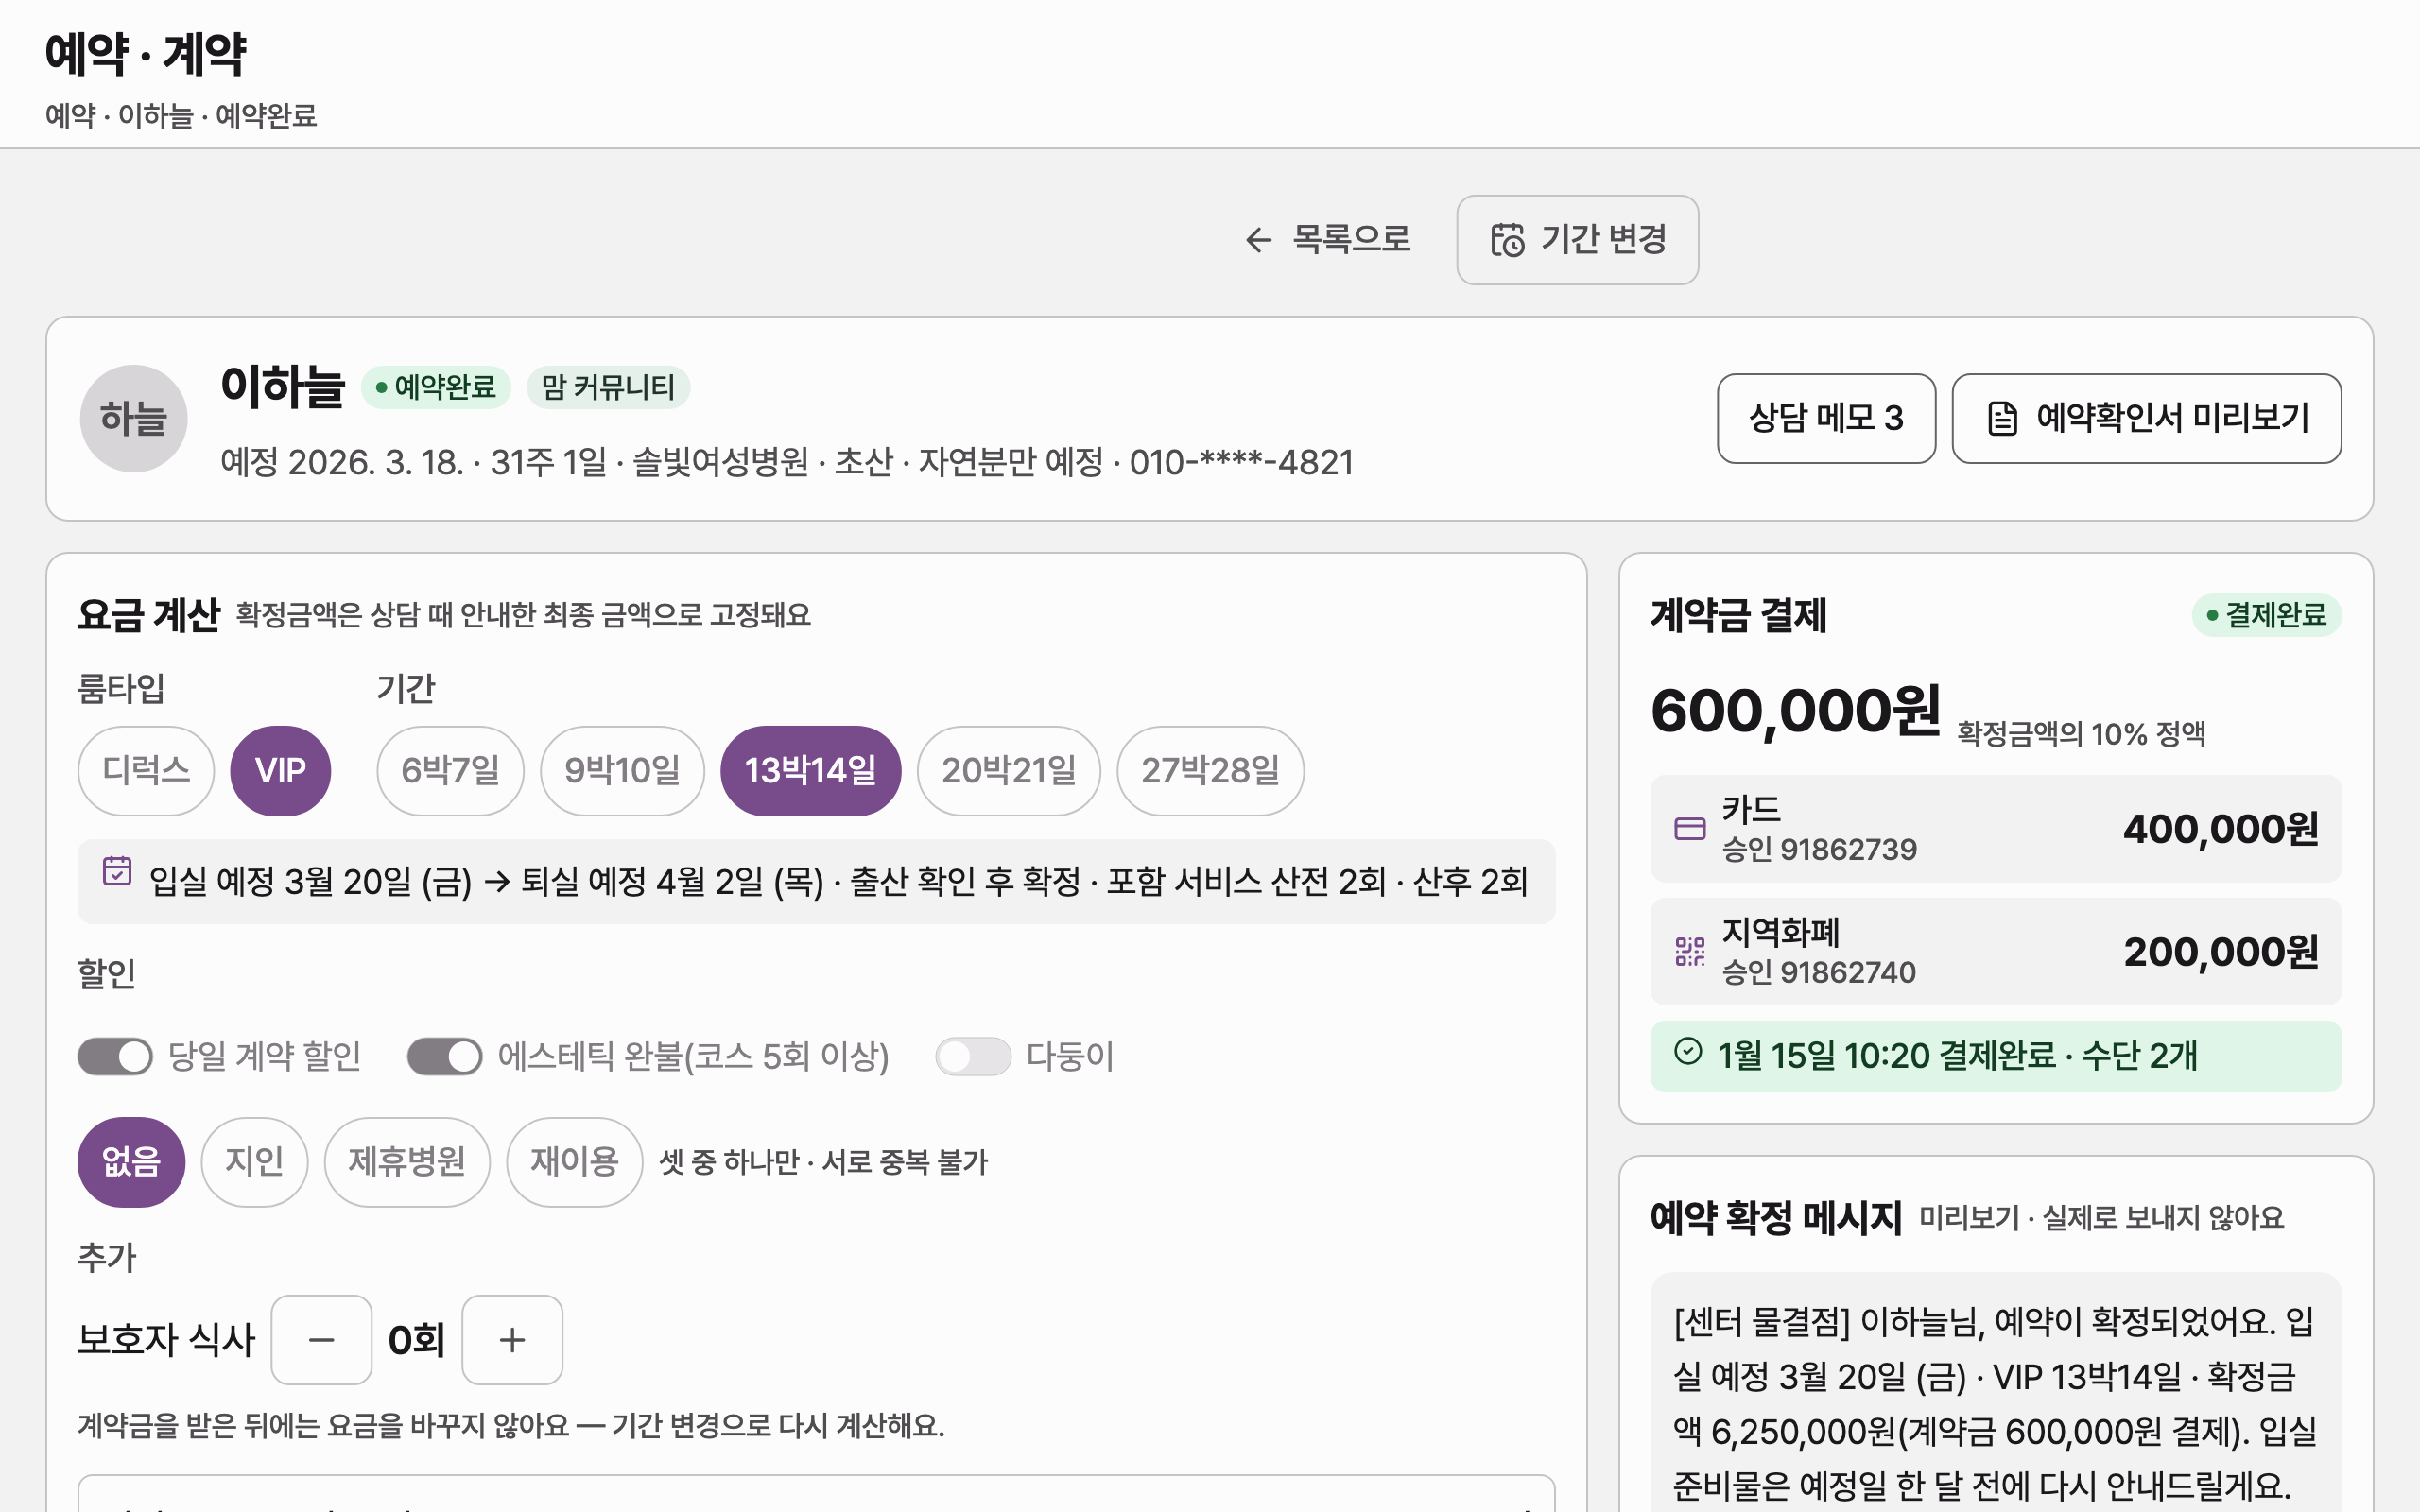This screenshot has width=2420, height=1512.
Task: Select 지인 referral discount option
Action: [x=254, y=1162]
